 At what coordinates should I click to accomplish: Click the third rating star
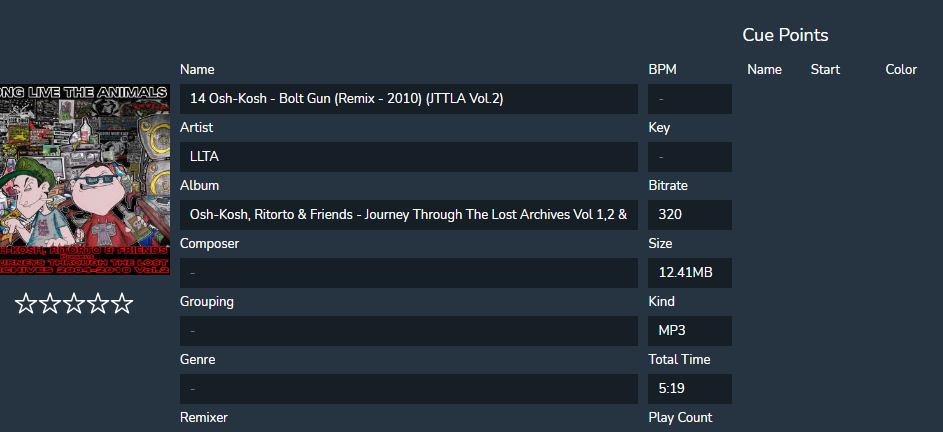74,304
